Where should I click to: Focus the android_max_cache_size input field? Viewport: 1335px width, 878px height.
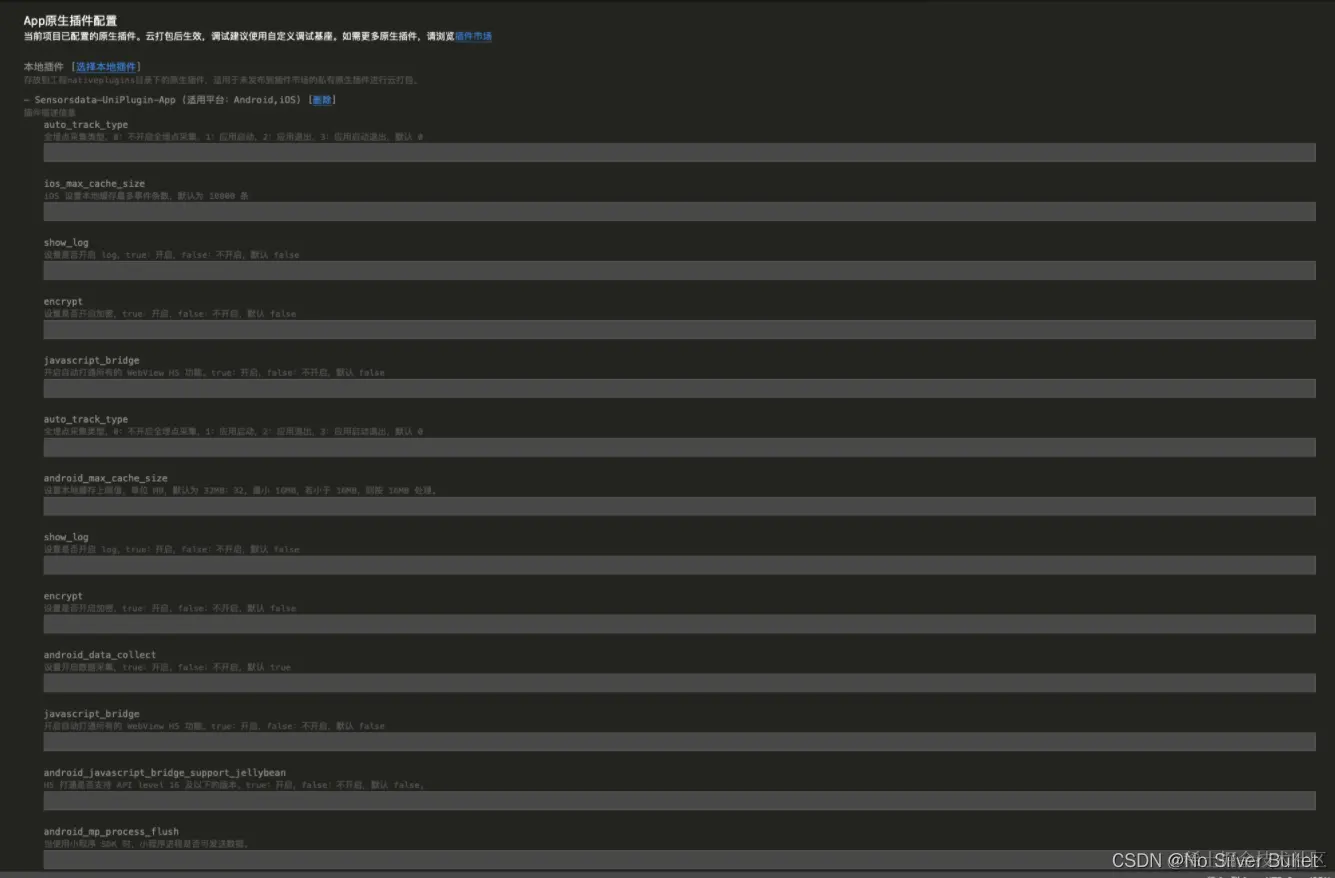point(679,506)
